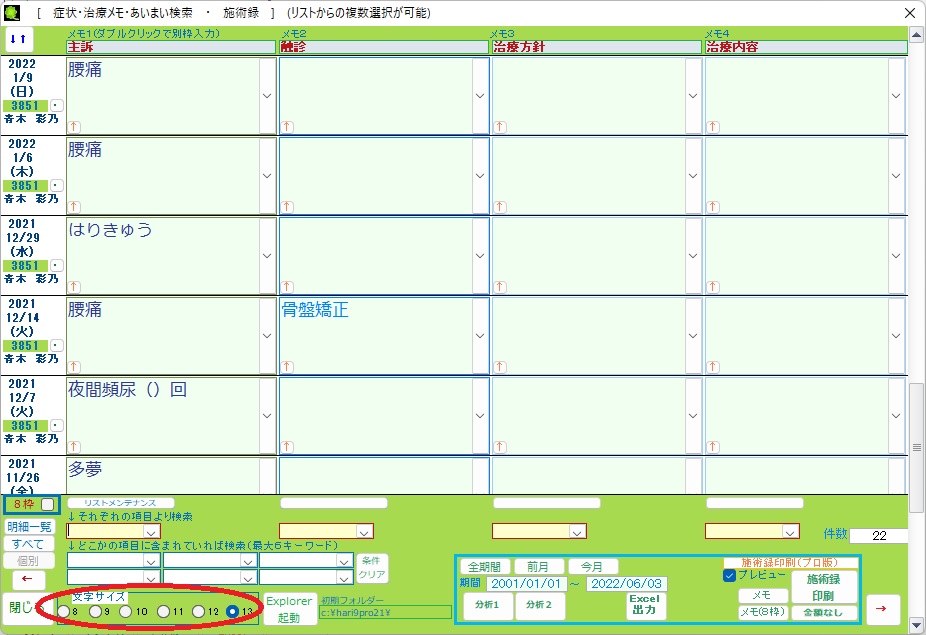Viewport: 926px width, 635px height.
Task: Click the red right-arrow next button
Action: click(882, 608)
